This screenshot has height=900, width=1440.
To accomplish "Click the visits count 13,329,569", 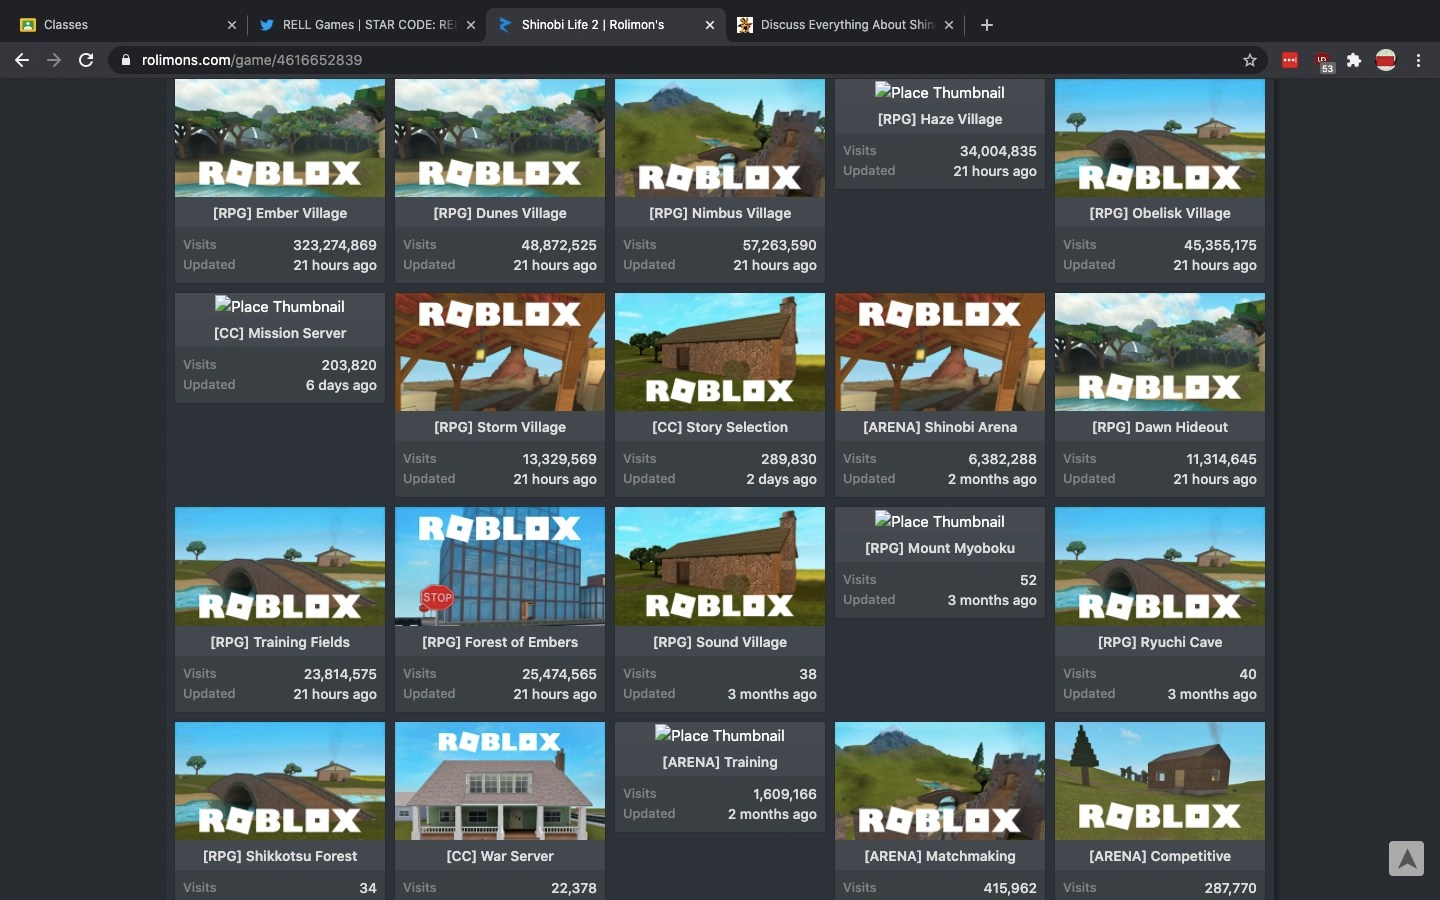I will point(559,459).
